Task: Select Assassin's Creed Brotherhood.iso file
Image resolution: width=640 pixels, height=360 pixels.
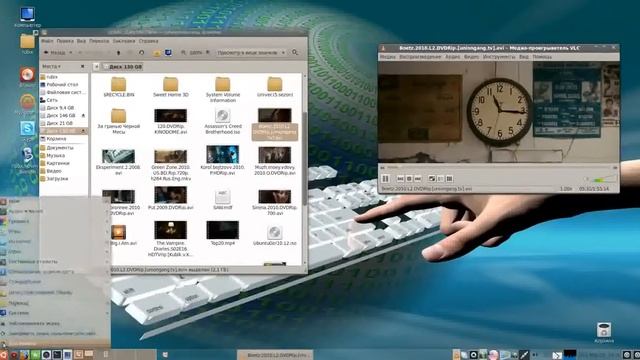Action: click(x=223, y=121)
